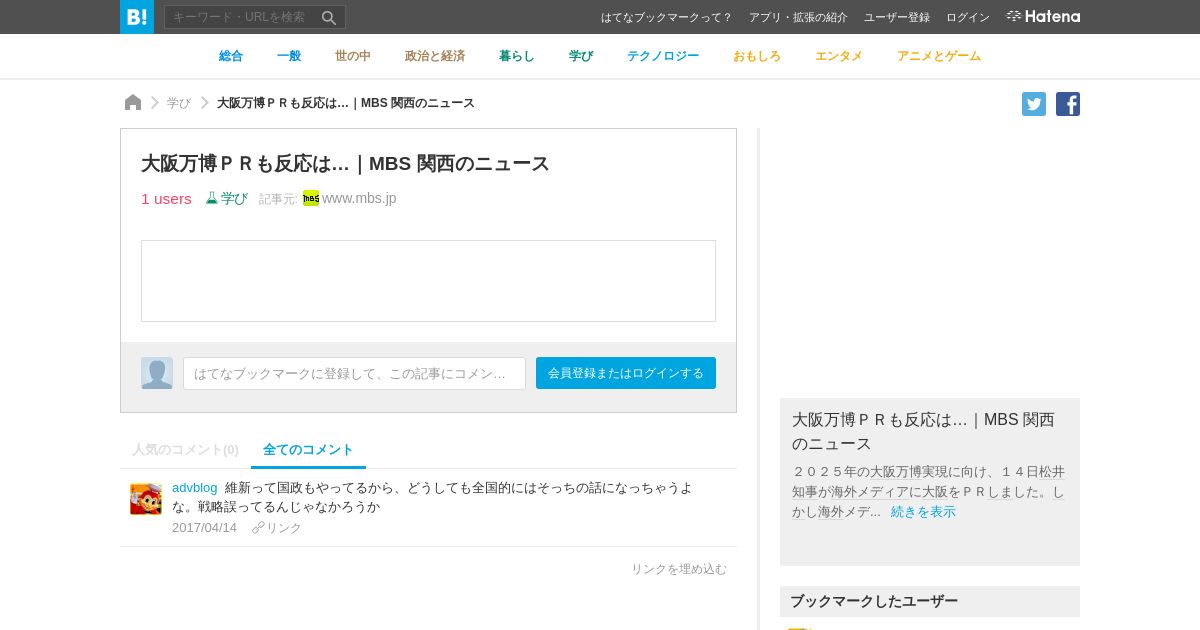Select the エンタメ category tab
This screenshot has height=630, width=1200.
[839, 56]
